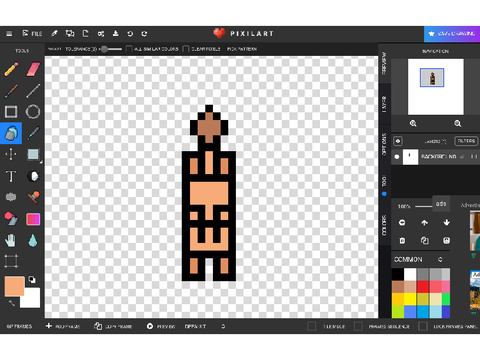This screenshot has height=360, width=480.
Task: Click the pen edit icon in top toolbar
Action: pyautogui.click(x=55, y=34)
